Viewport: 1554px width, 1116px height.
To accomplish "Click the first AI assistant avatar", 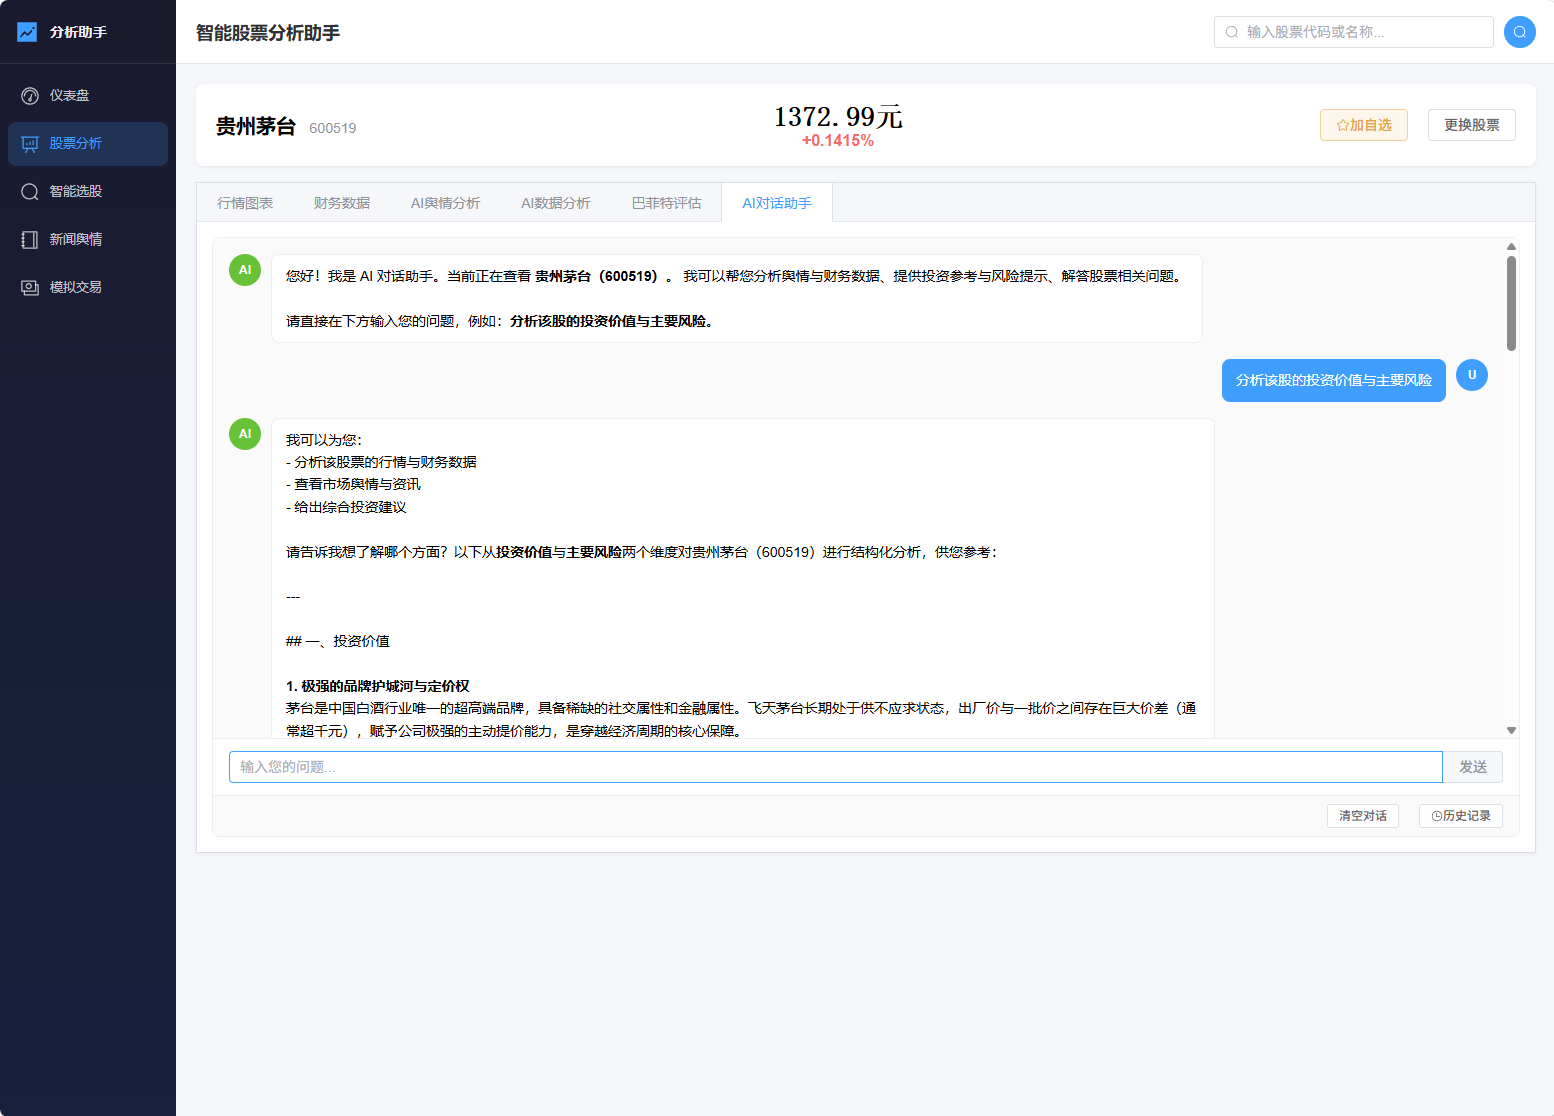I will (x=245, y=270).
